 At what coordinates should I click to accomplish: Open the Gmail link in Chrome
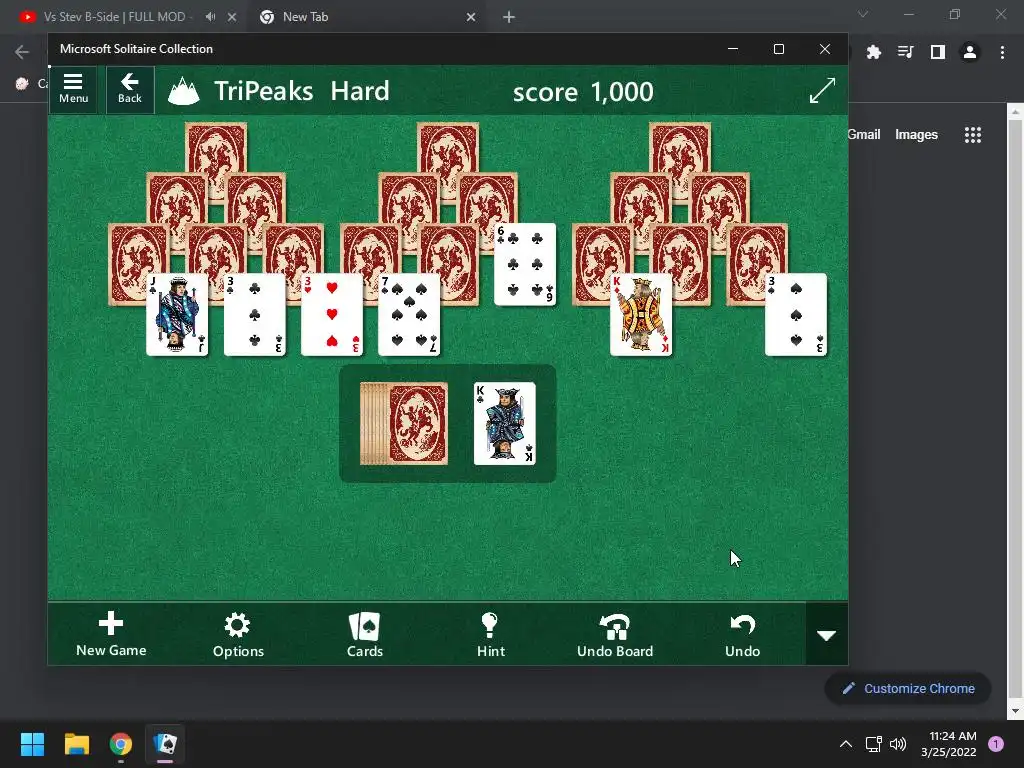864,135
